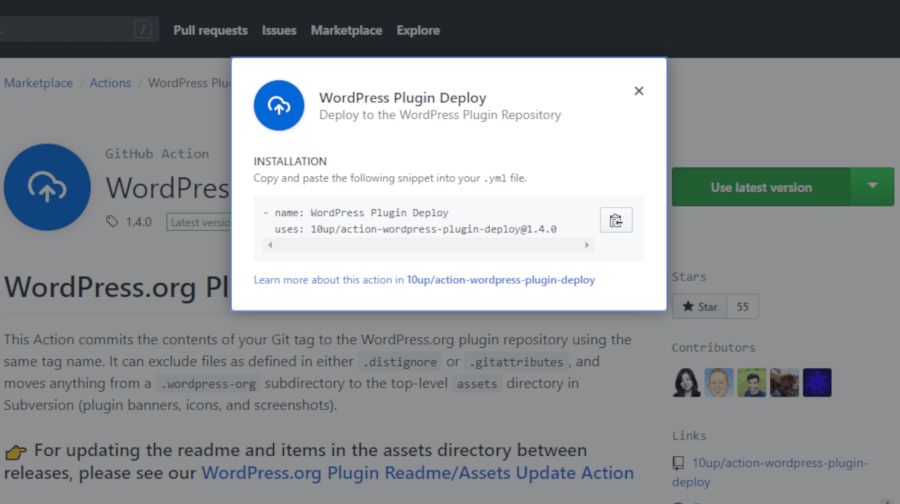900x504 pixels.
Task: Copy the installation snippet to clipboard
Action: (616, 220)
